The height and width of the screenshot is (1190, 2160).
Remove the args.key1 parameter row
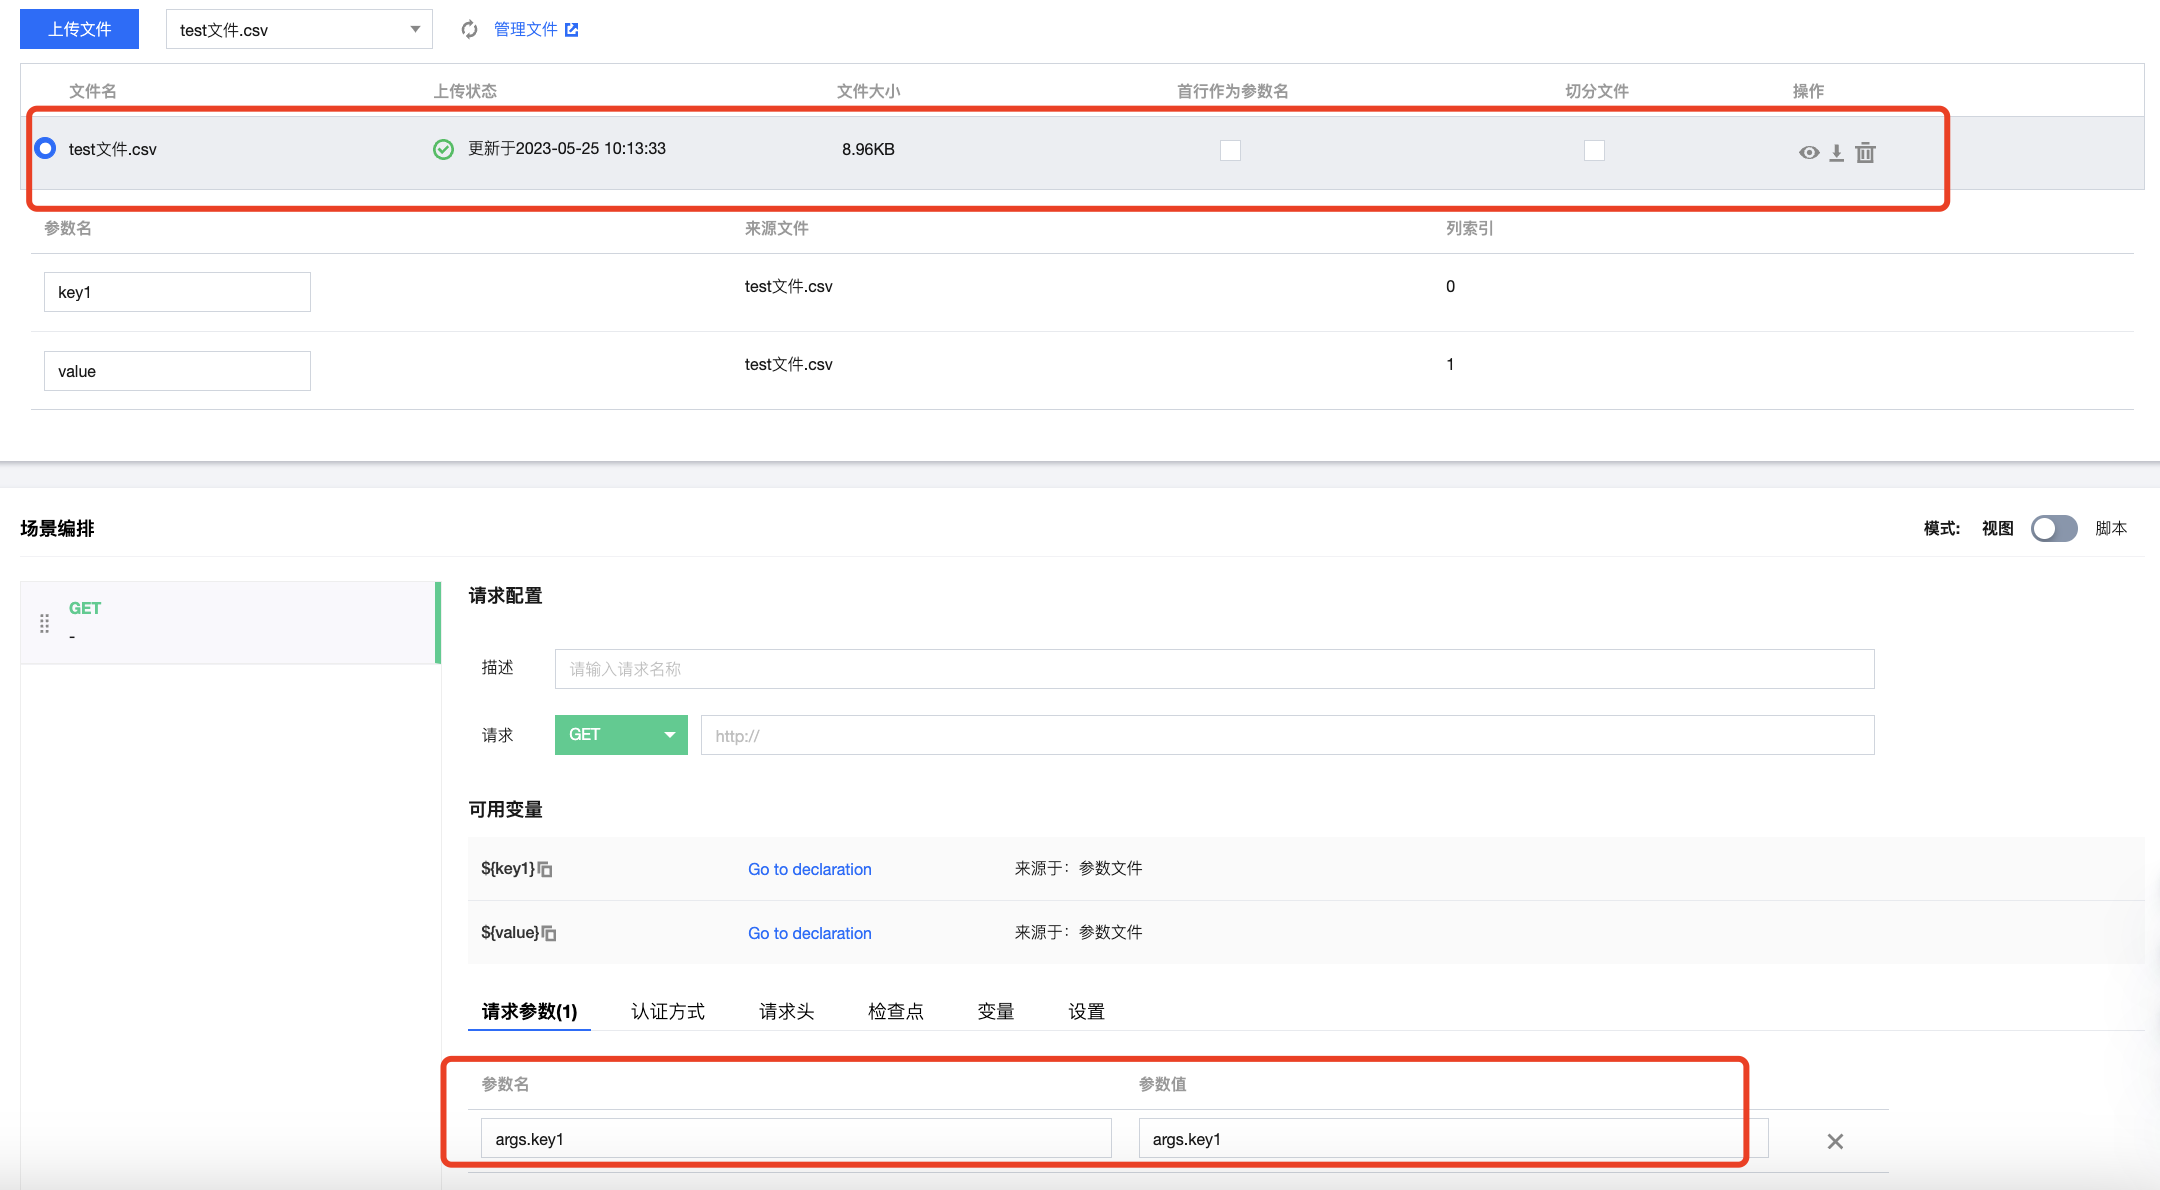(1835, 1141)
